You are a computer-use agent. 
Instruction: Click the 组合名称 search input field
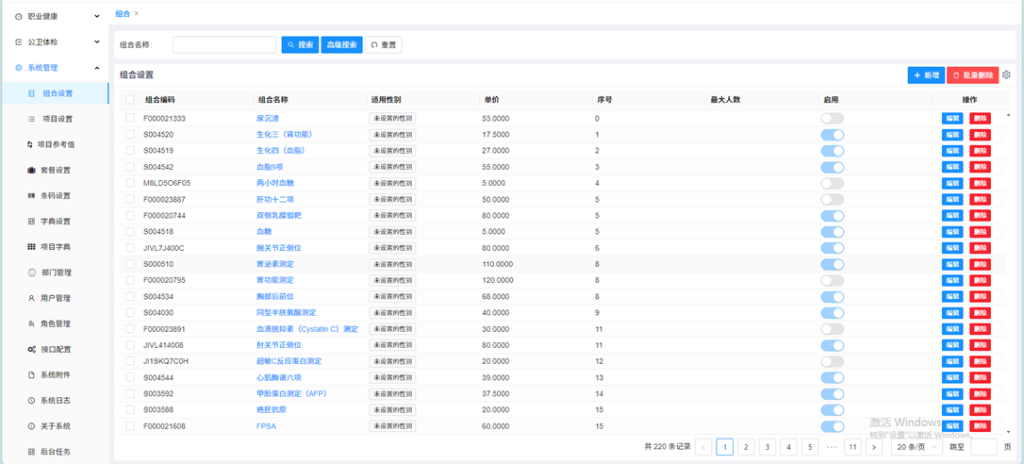224,45
